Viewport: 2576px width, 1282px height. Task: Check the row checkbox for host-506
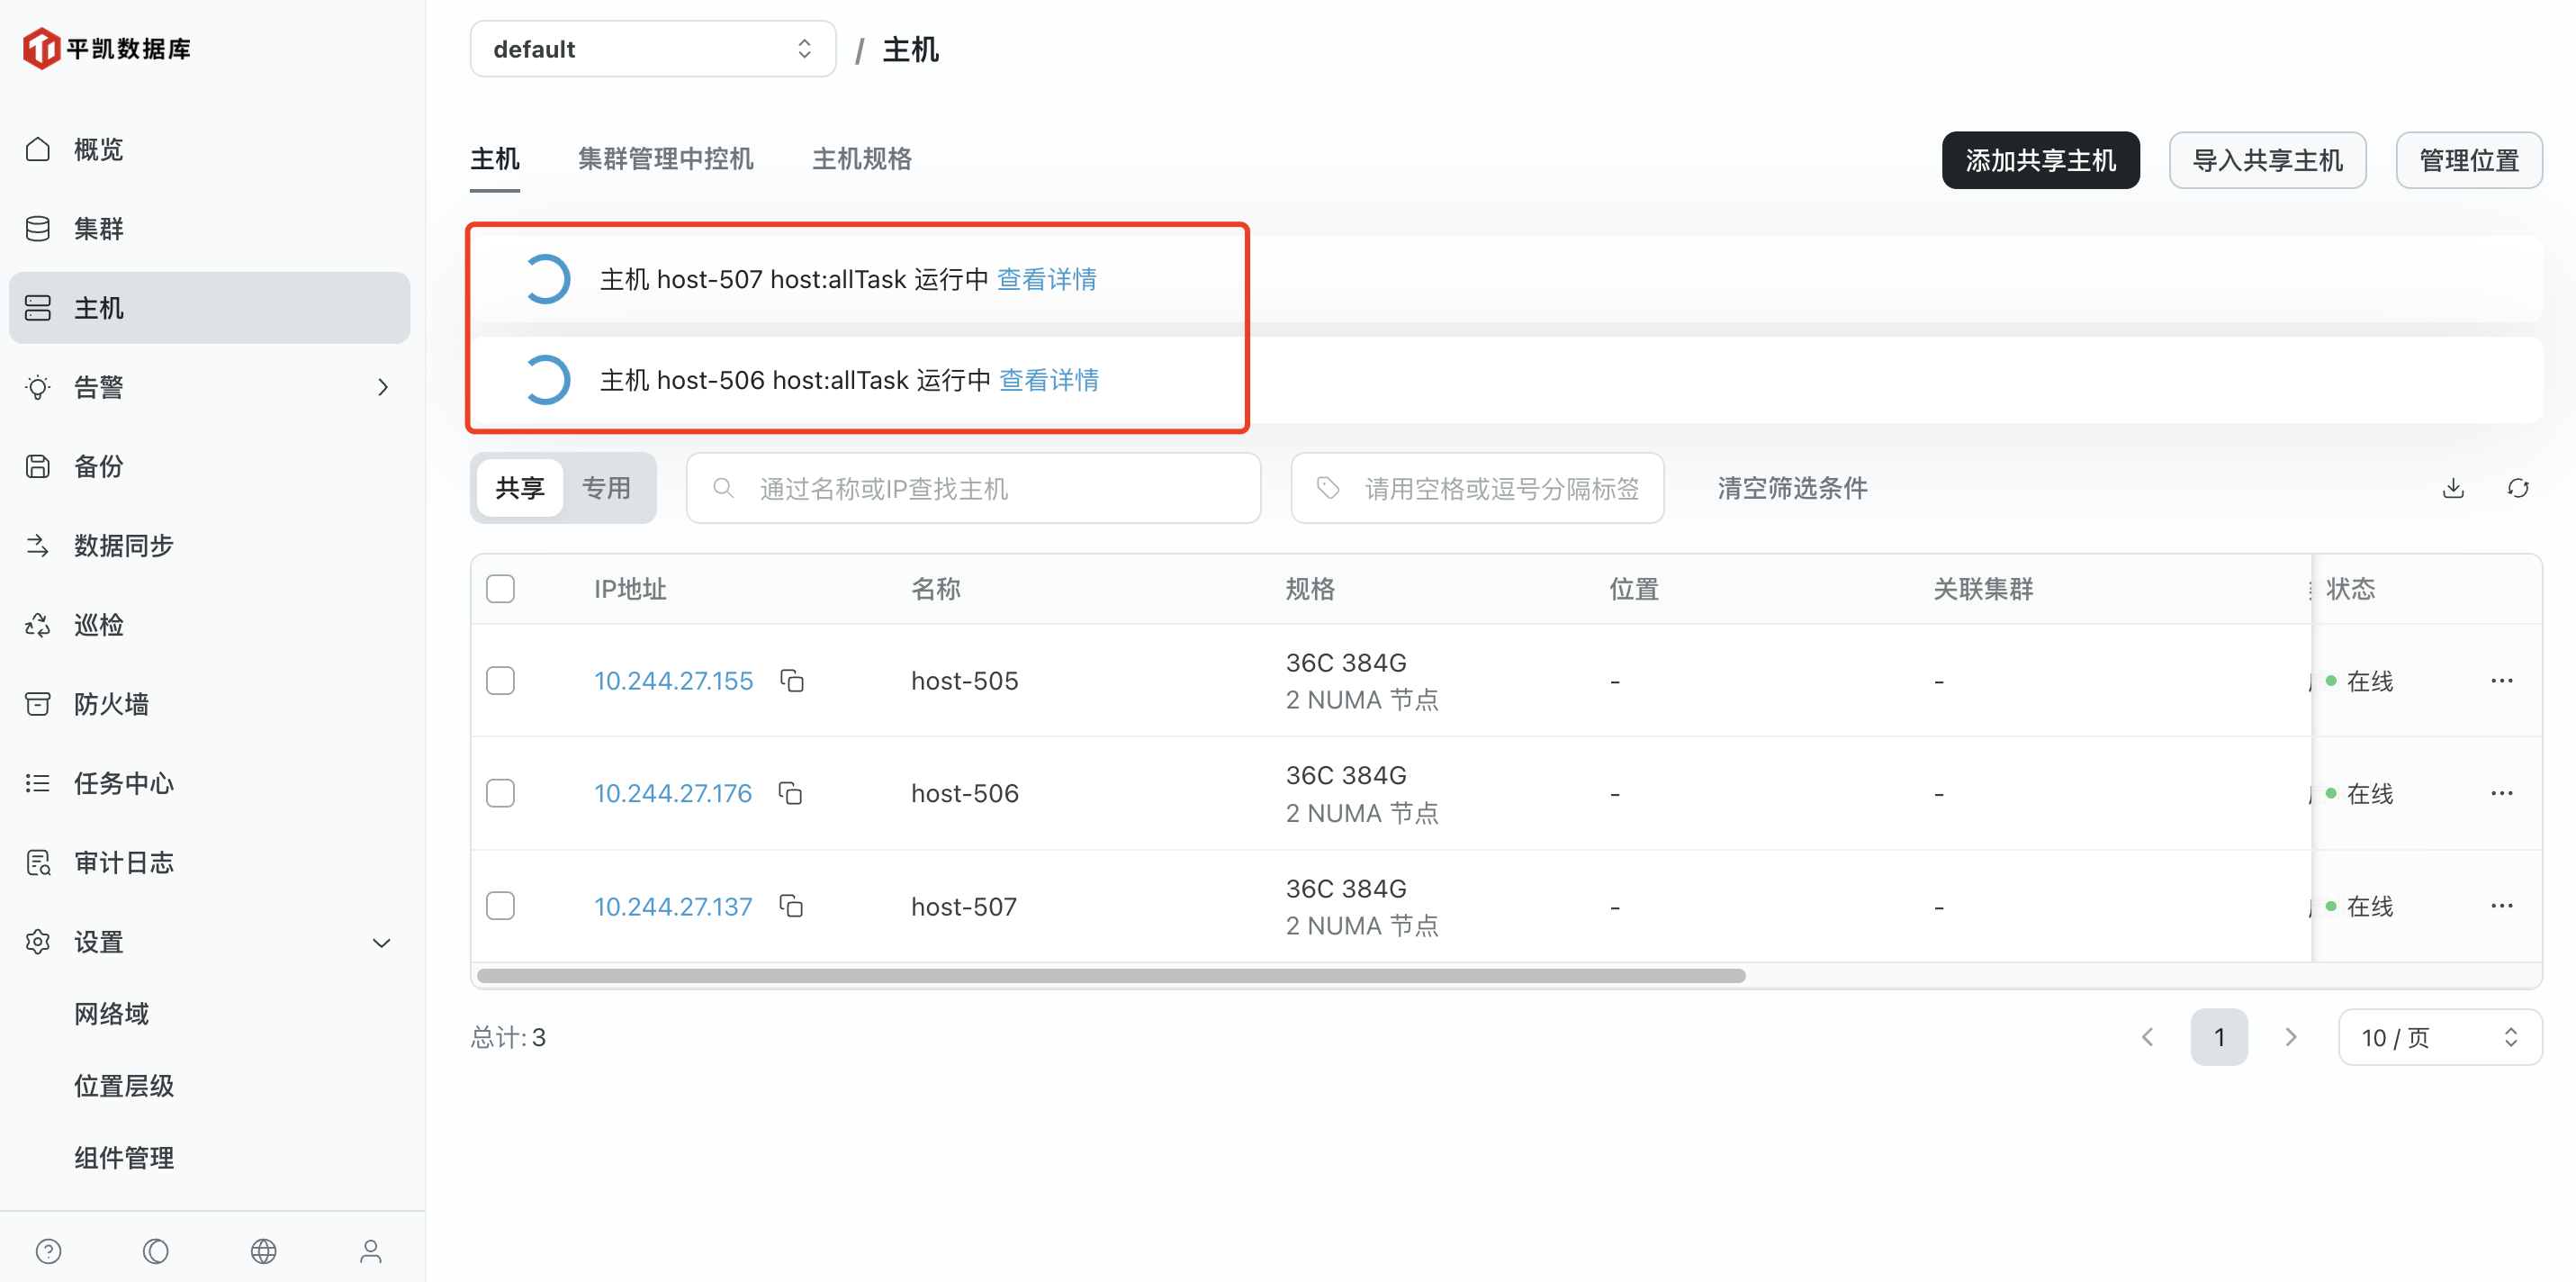pos(501,792)
